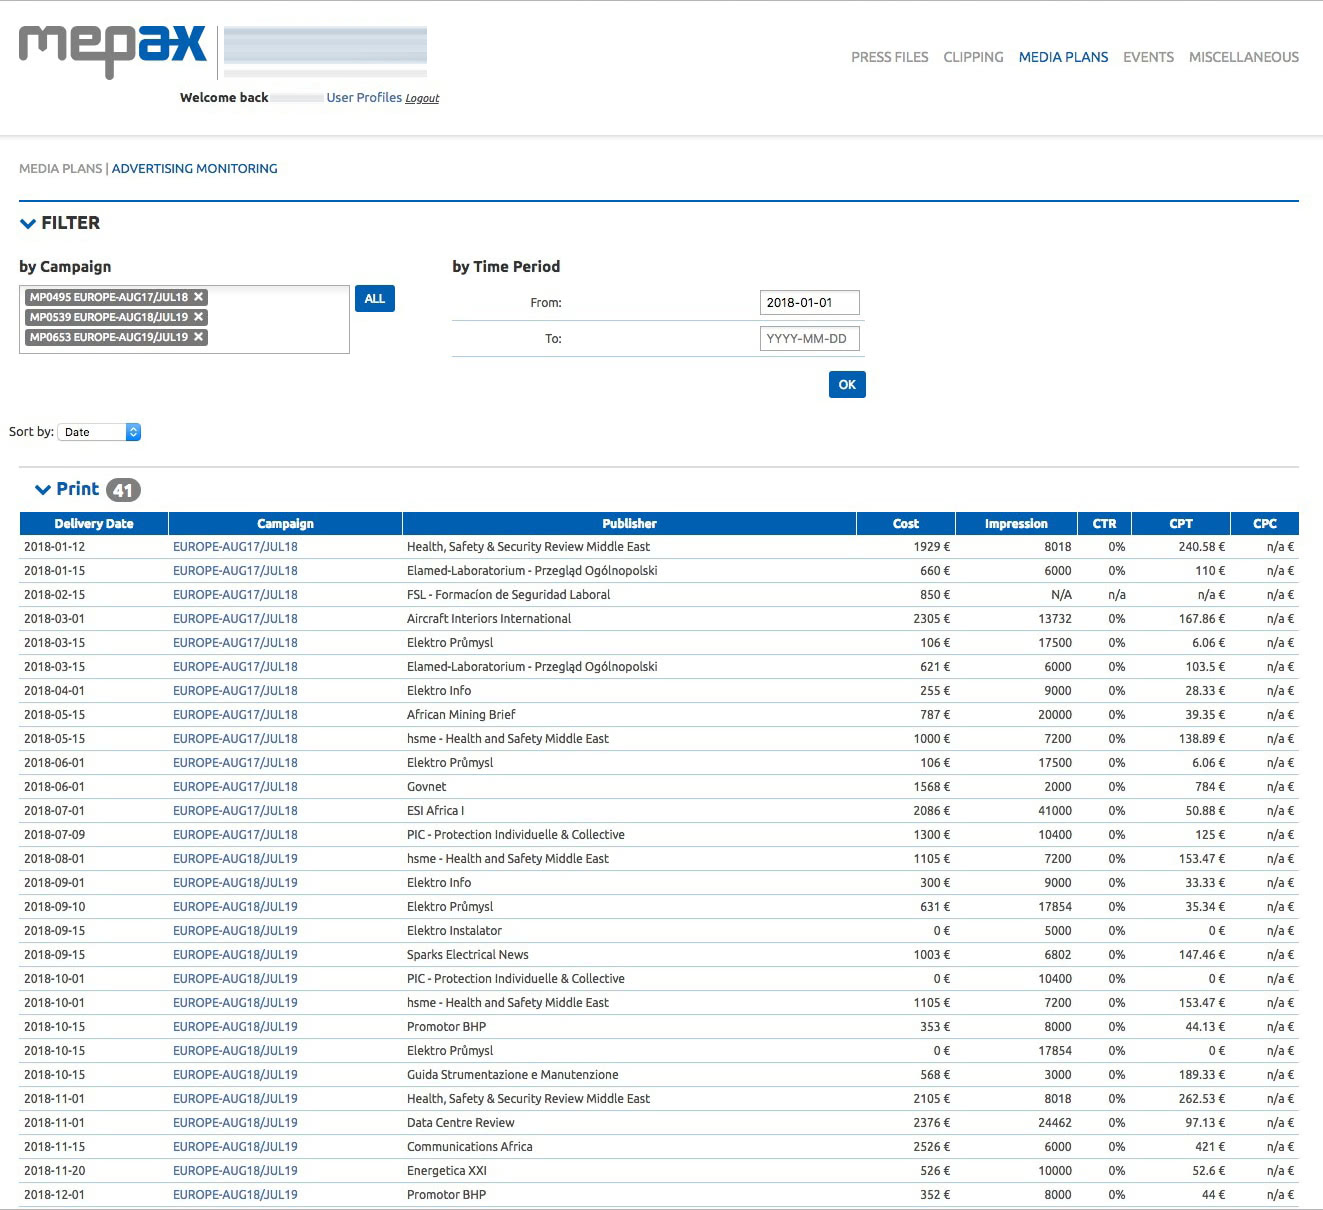The width and height of the screenshot is (1323, 1210).
Task: Click the Cost column header
Action: [906, 523]
